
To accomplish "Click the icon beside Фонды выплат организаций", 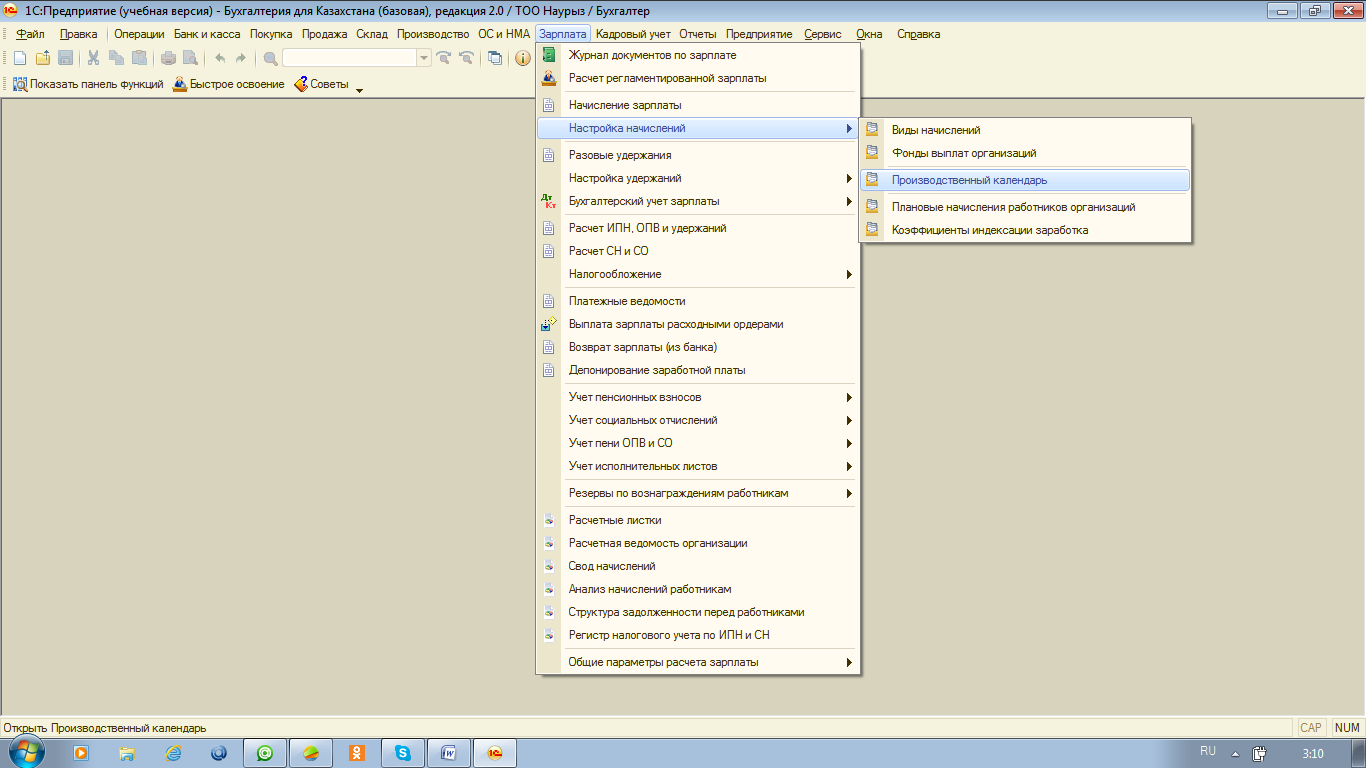I will (872, 153).
